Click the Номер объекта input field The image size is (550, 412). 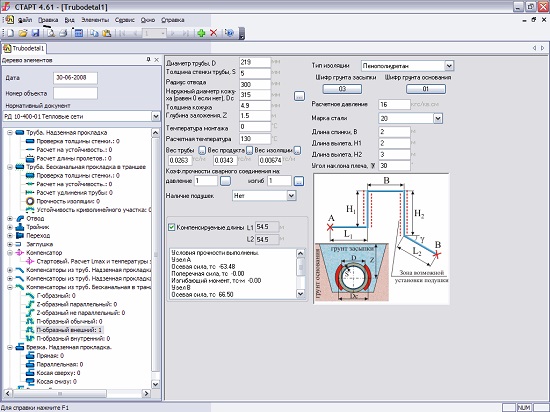pyautogui.click(x=75, y=93)
